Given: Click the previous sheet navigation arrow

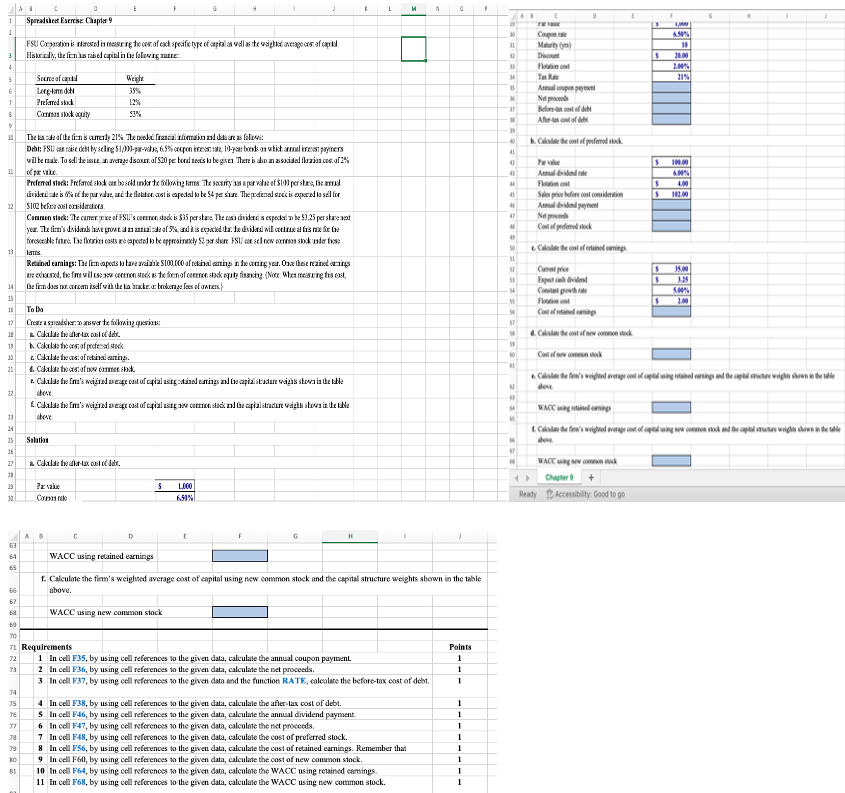Looking at the screenshot, I should tap(517, 478).
